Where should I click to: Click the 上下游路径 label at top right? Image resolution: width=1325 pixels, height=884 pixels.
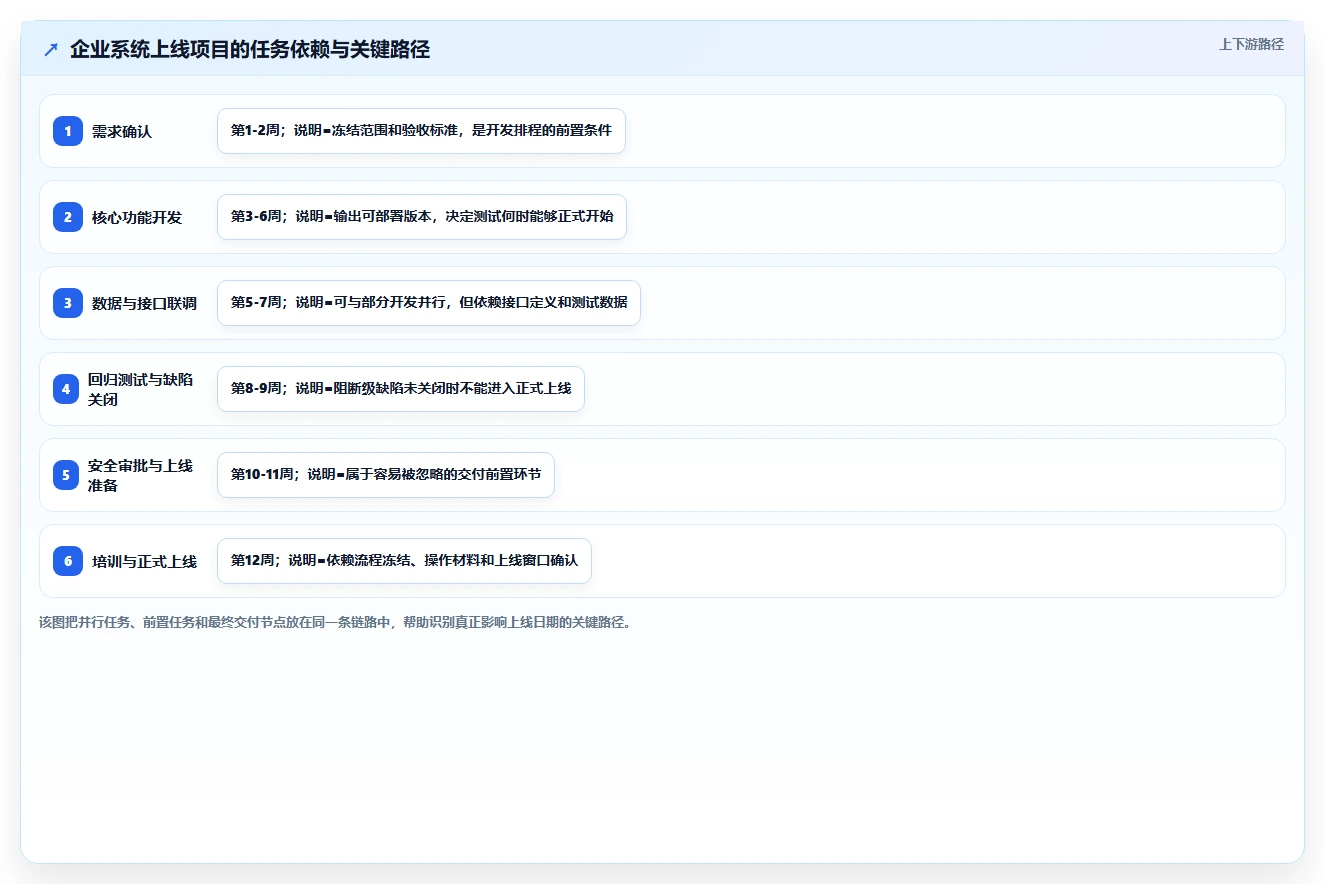[x=1251, y=44]
